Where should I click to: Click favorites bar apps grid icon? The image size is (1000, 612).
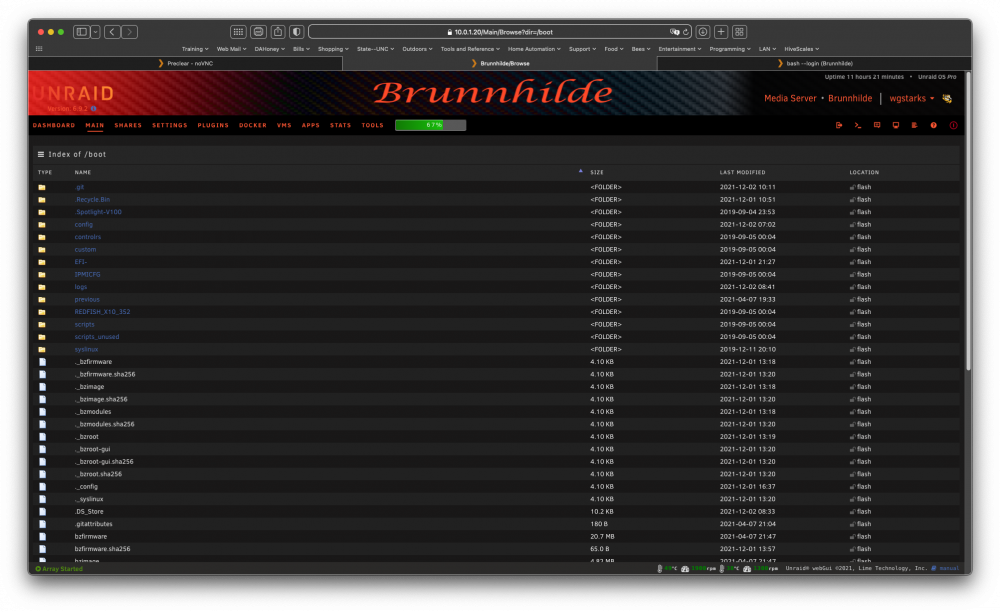(39, 48)
